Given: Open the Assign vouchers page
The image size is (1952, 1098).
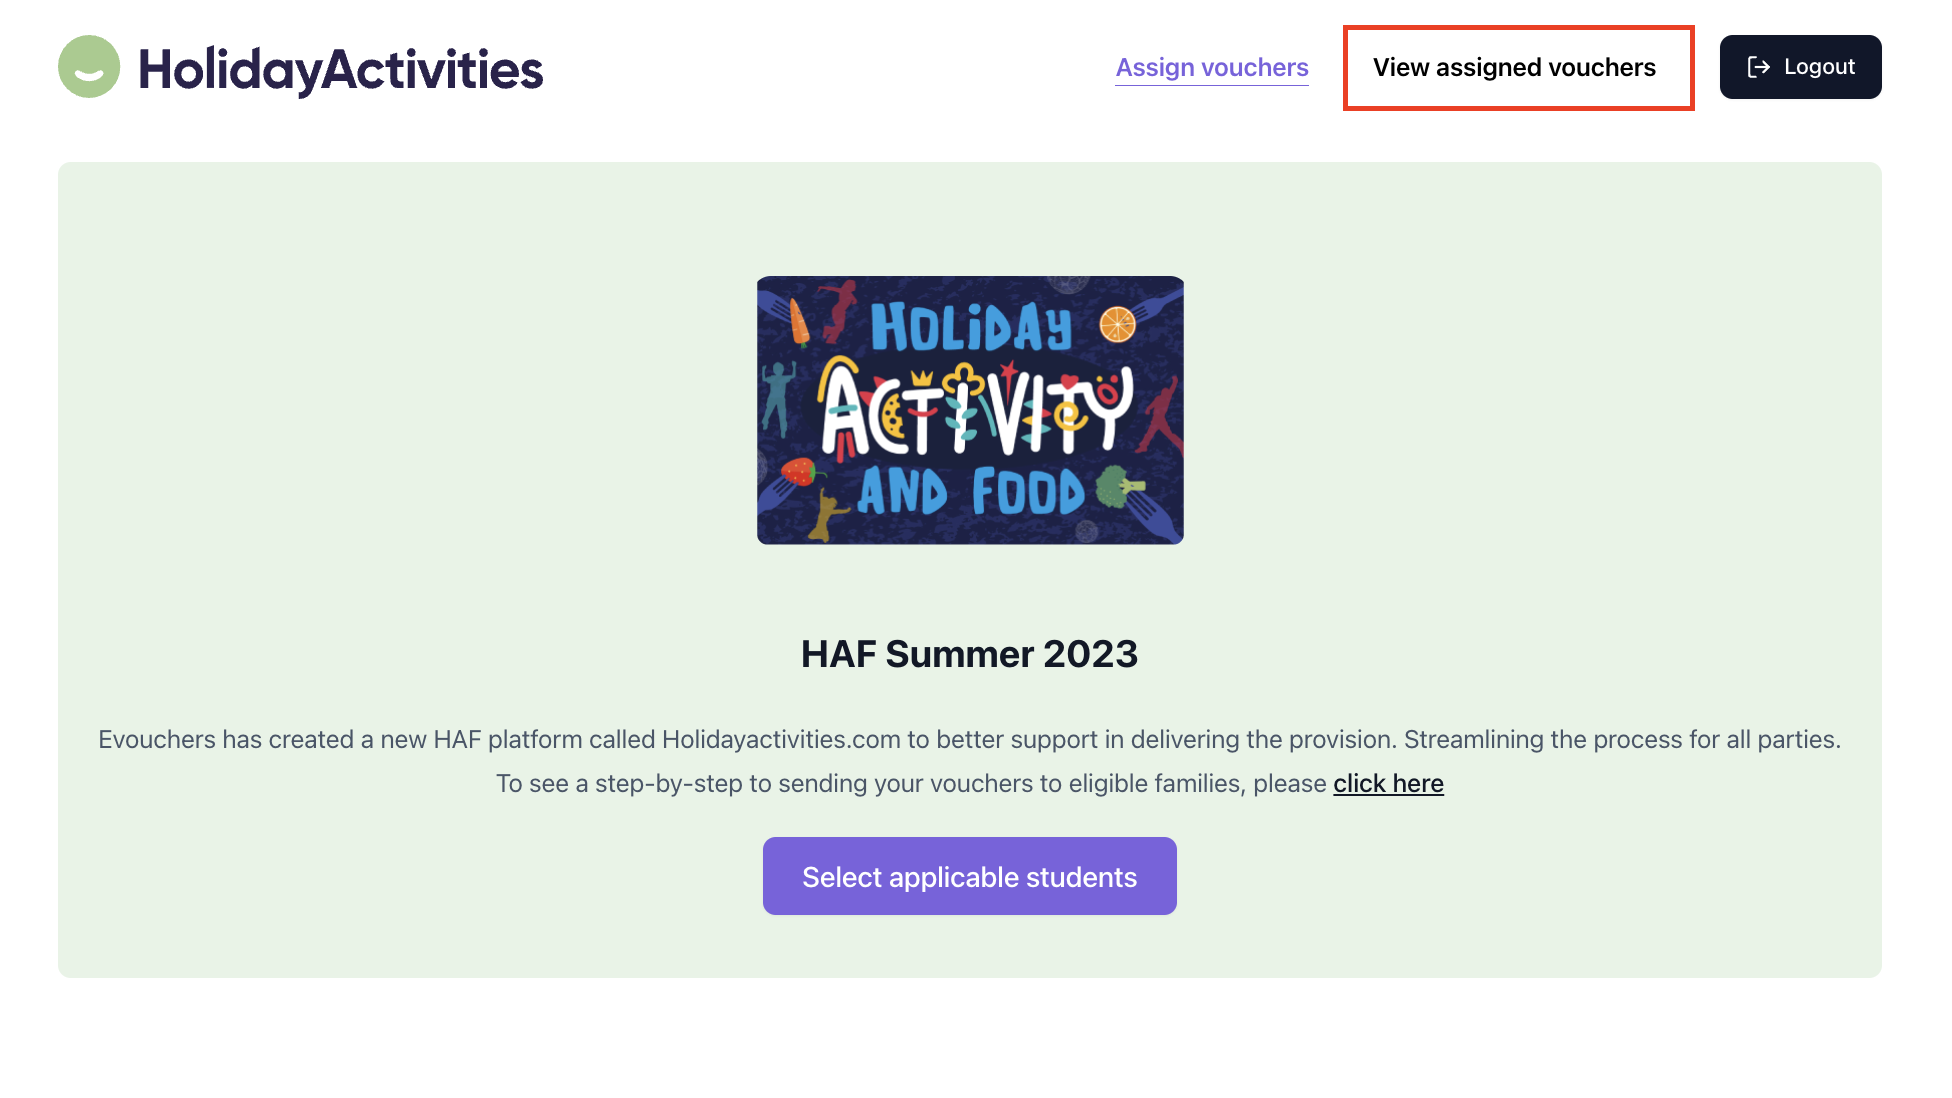Looking at the screenshot, I should [1211, 67].
